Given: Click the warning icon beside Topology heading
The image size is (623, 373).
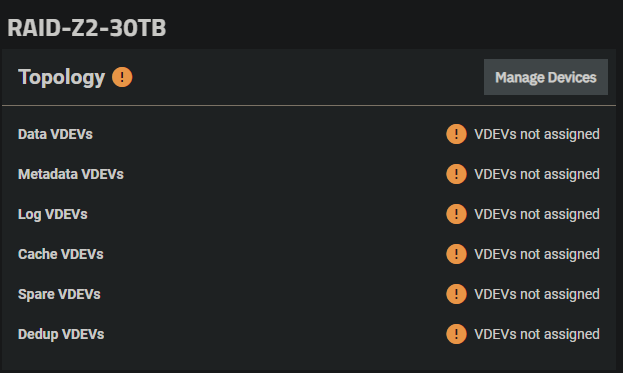Looking at the screenshot, I should 122,77.
